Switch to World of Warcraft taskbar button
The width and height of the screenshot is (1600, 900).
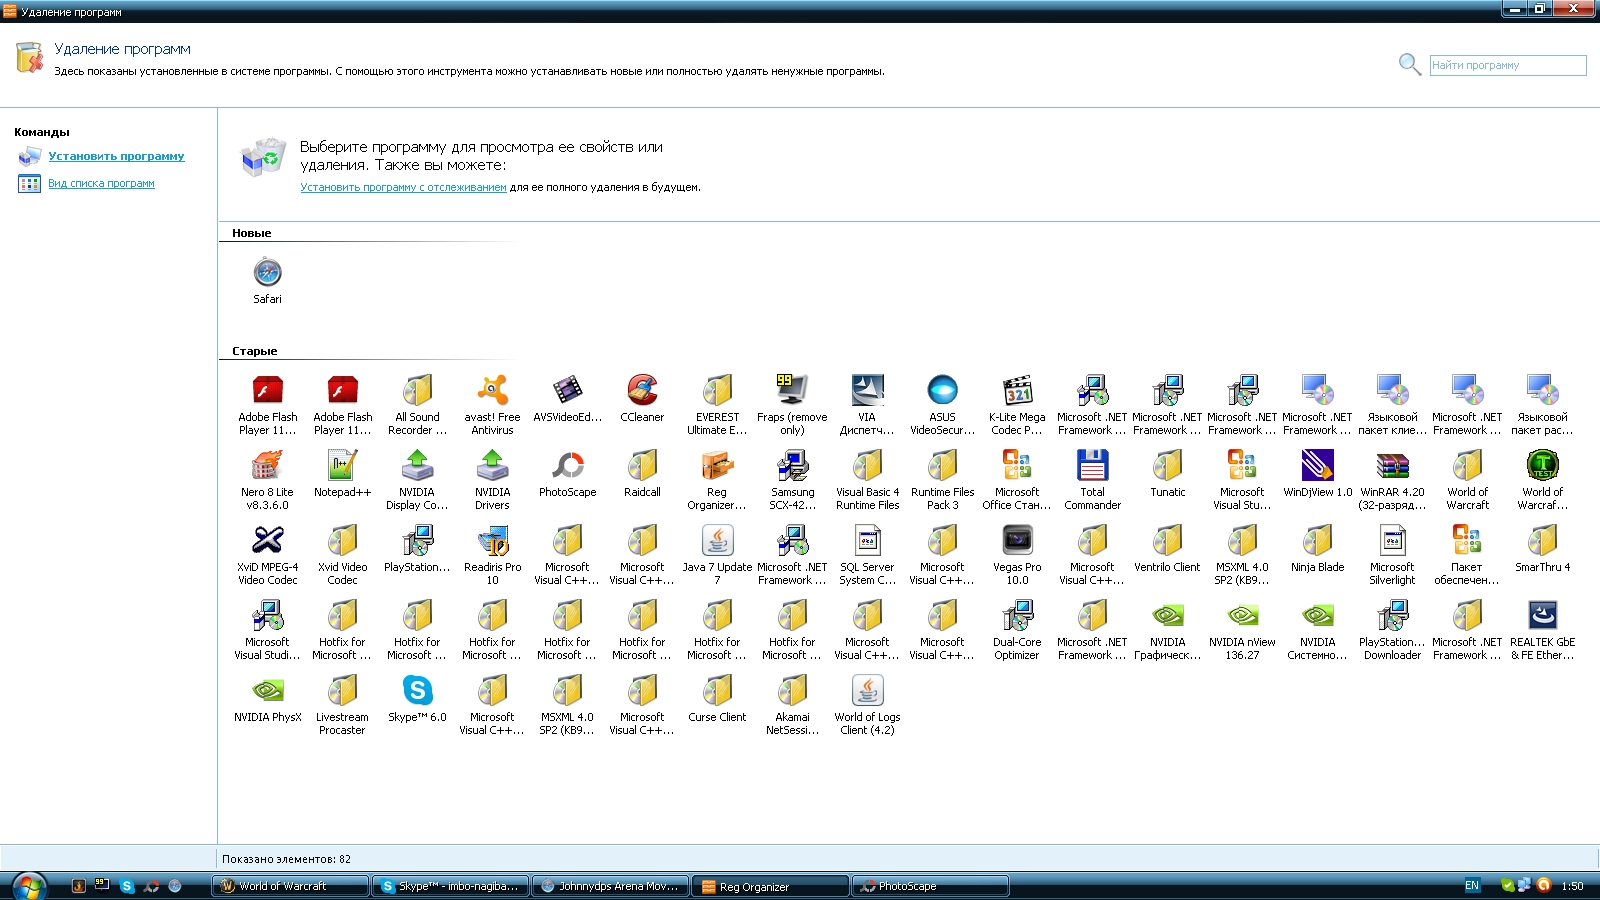pos(290,886)
